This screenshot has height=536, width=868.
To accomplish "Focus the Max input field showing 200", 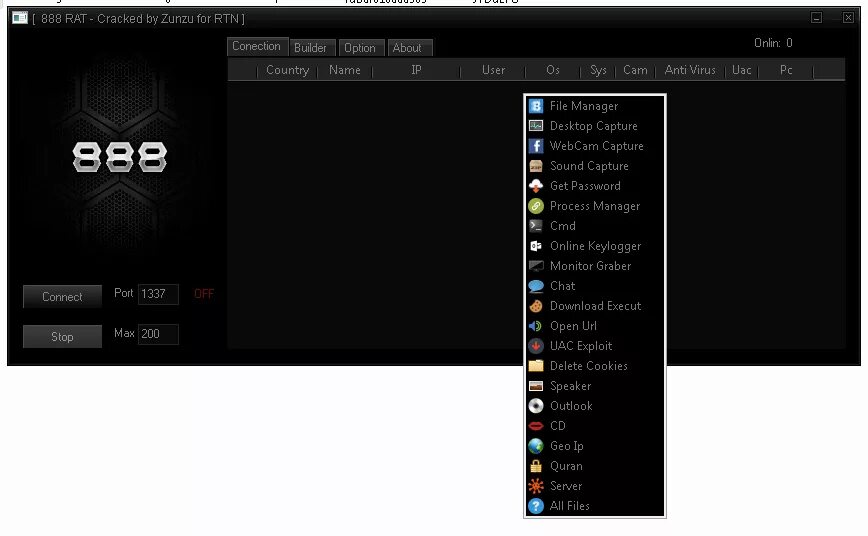I will (x=158, y=334).
